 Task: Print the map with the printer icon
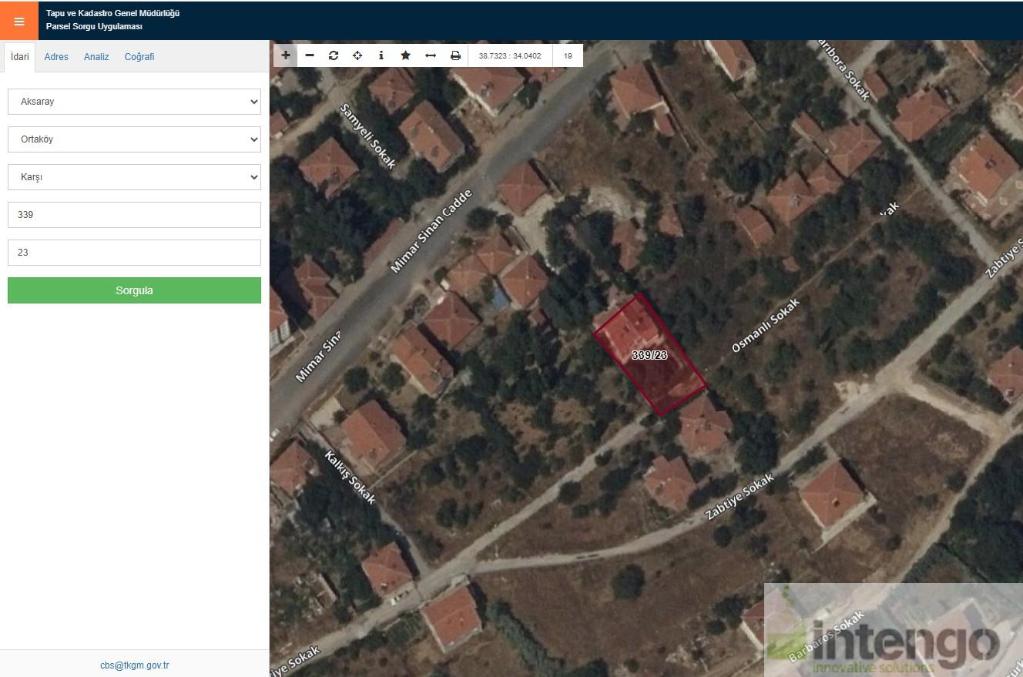tap(455, 55)
